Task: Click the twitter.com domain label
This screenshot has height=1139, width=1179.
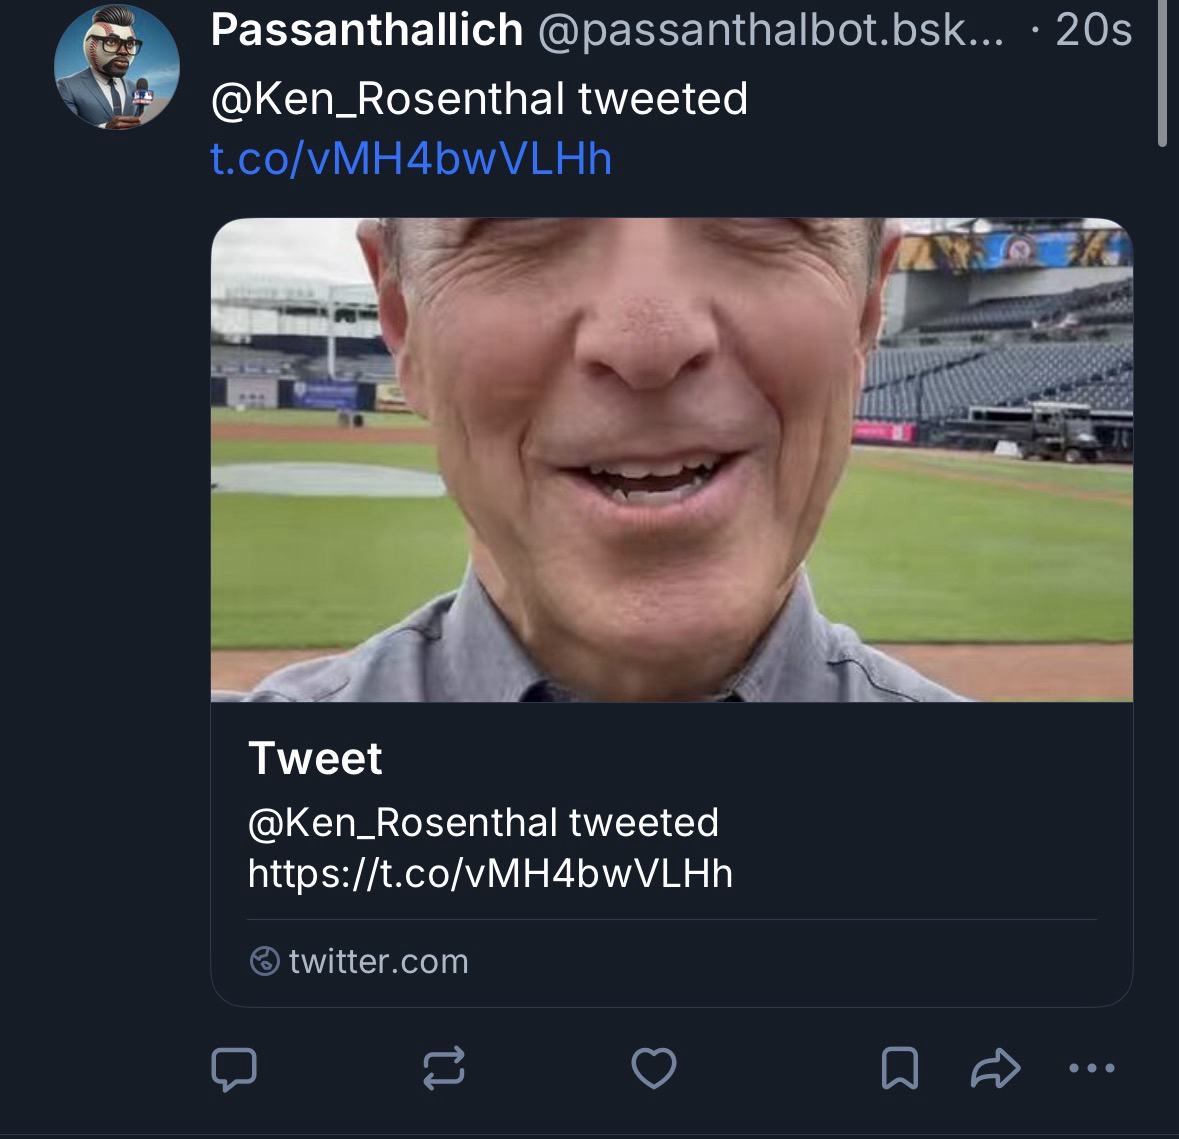Action: coord(378,962)
